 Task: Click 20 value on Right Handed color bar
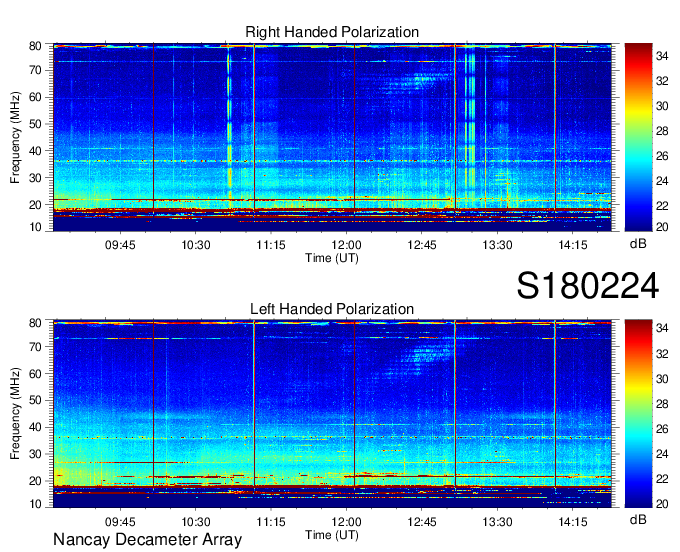662,227
